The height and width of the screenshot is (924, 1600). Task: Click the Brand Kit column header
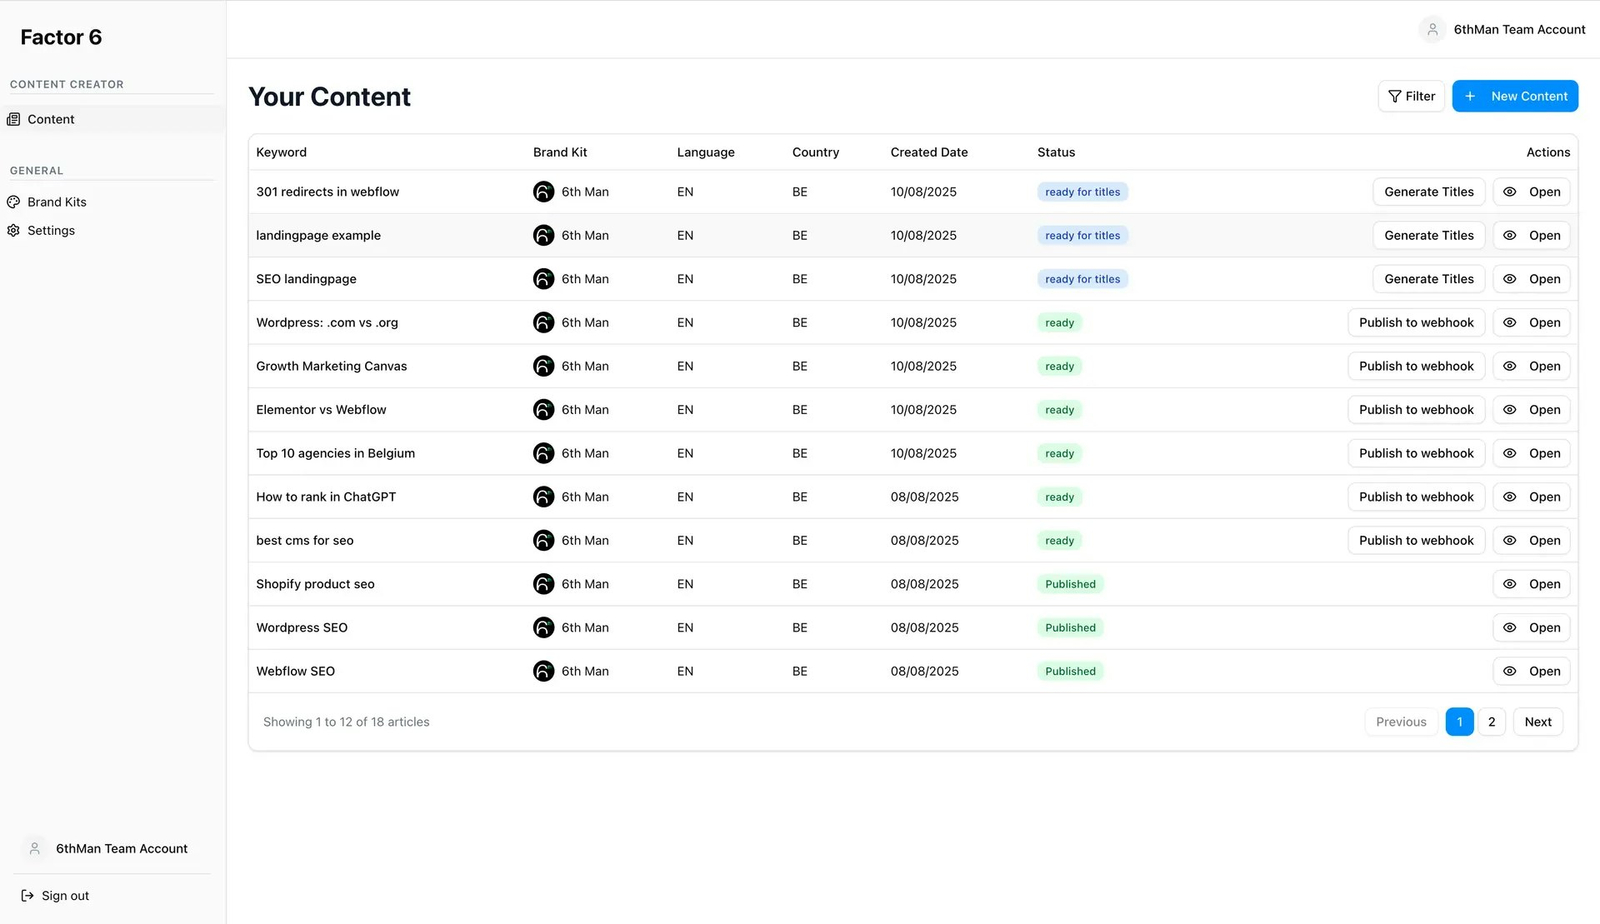coord(560,152)
